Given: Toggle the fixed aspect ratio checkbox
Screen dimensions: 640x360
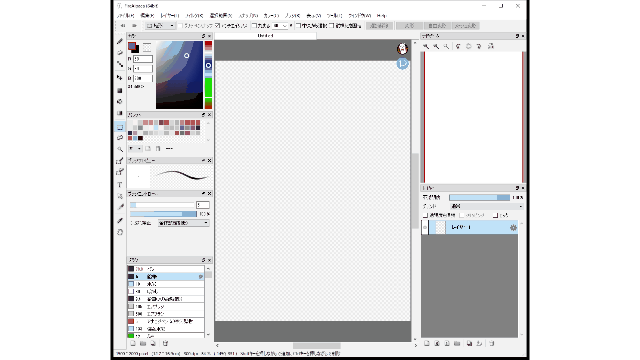Looking at the screenshot, I should pyautogui.click(x=331, y=26).
